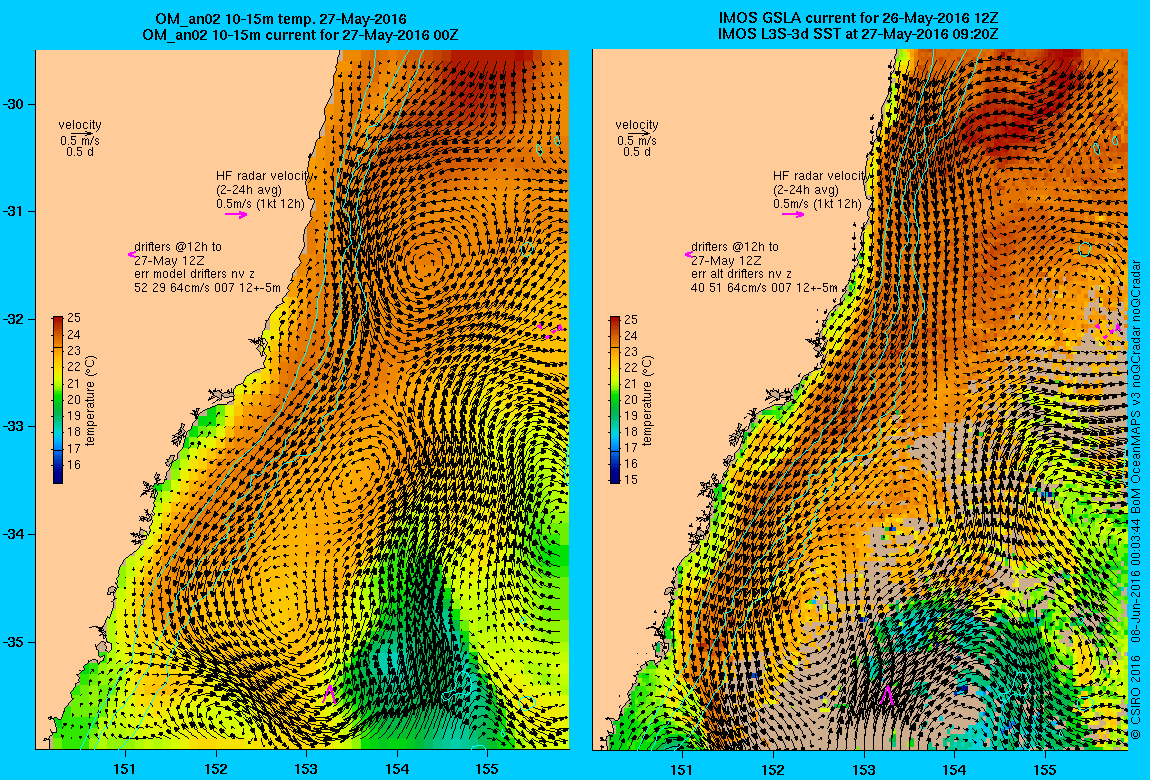Click the '25' label on the right colour bar
1150x780 pixels.
click(631, 320)
